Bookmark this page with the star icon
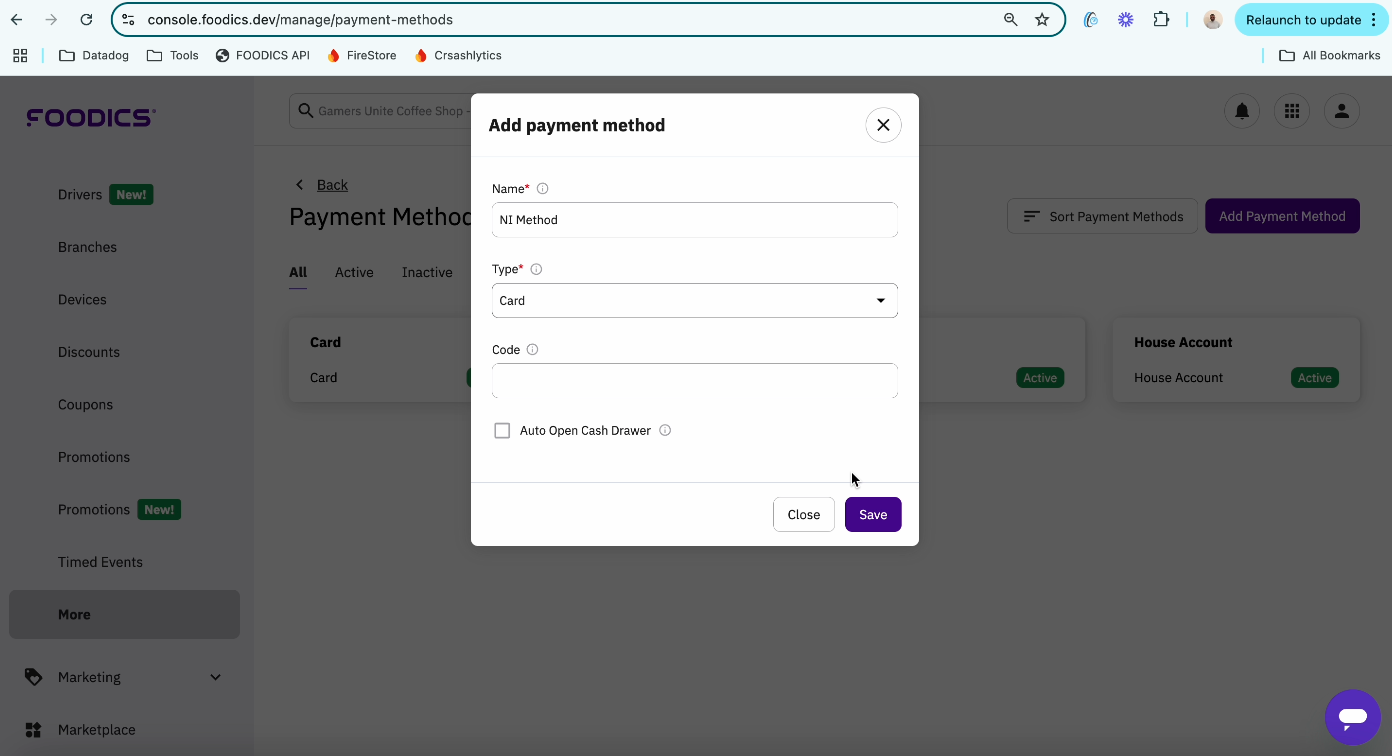Viewport: 1392px width, 756px height. 1042,20
